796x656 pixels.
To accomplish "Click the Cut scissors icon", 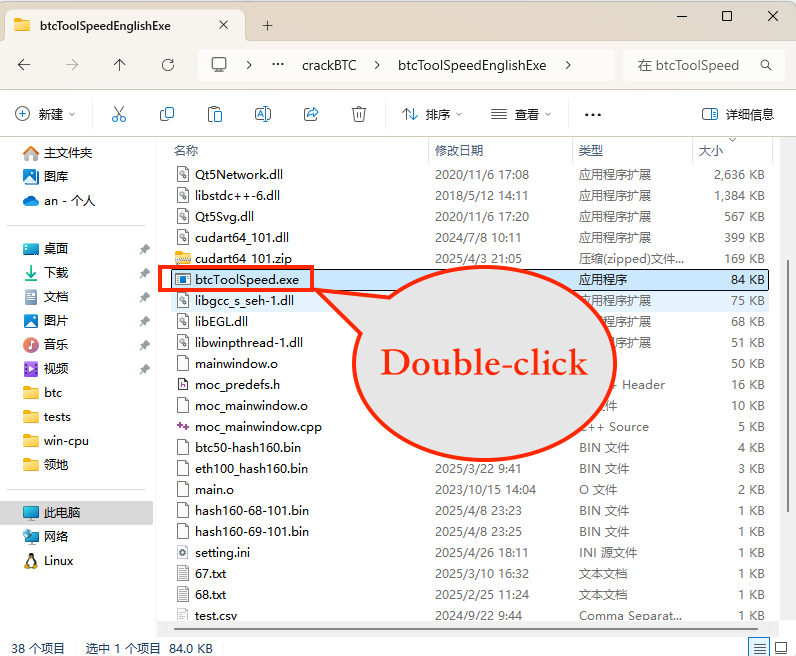I will [119, 114].
